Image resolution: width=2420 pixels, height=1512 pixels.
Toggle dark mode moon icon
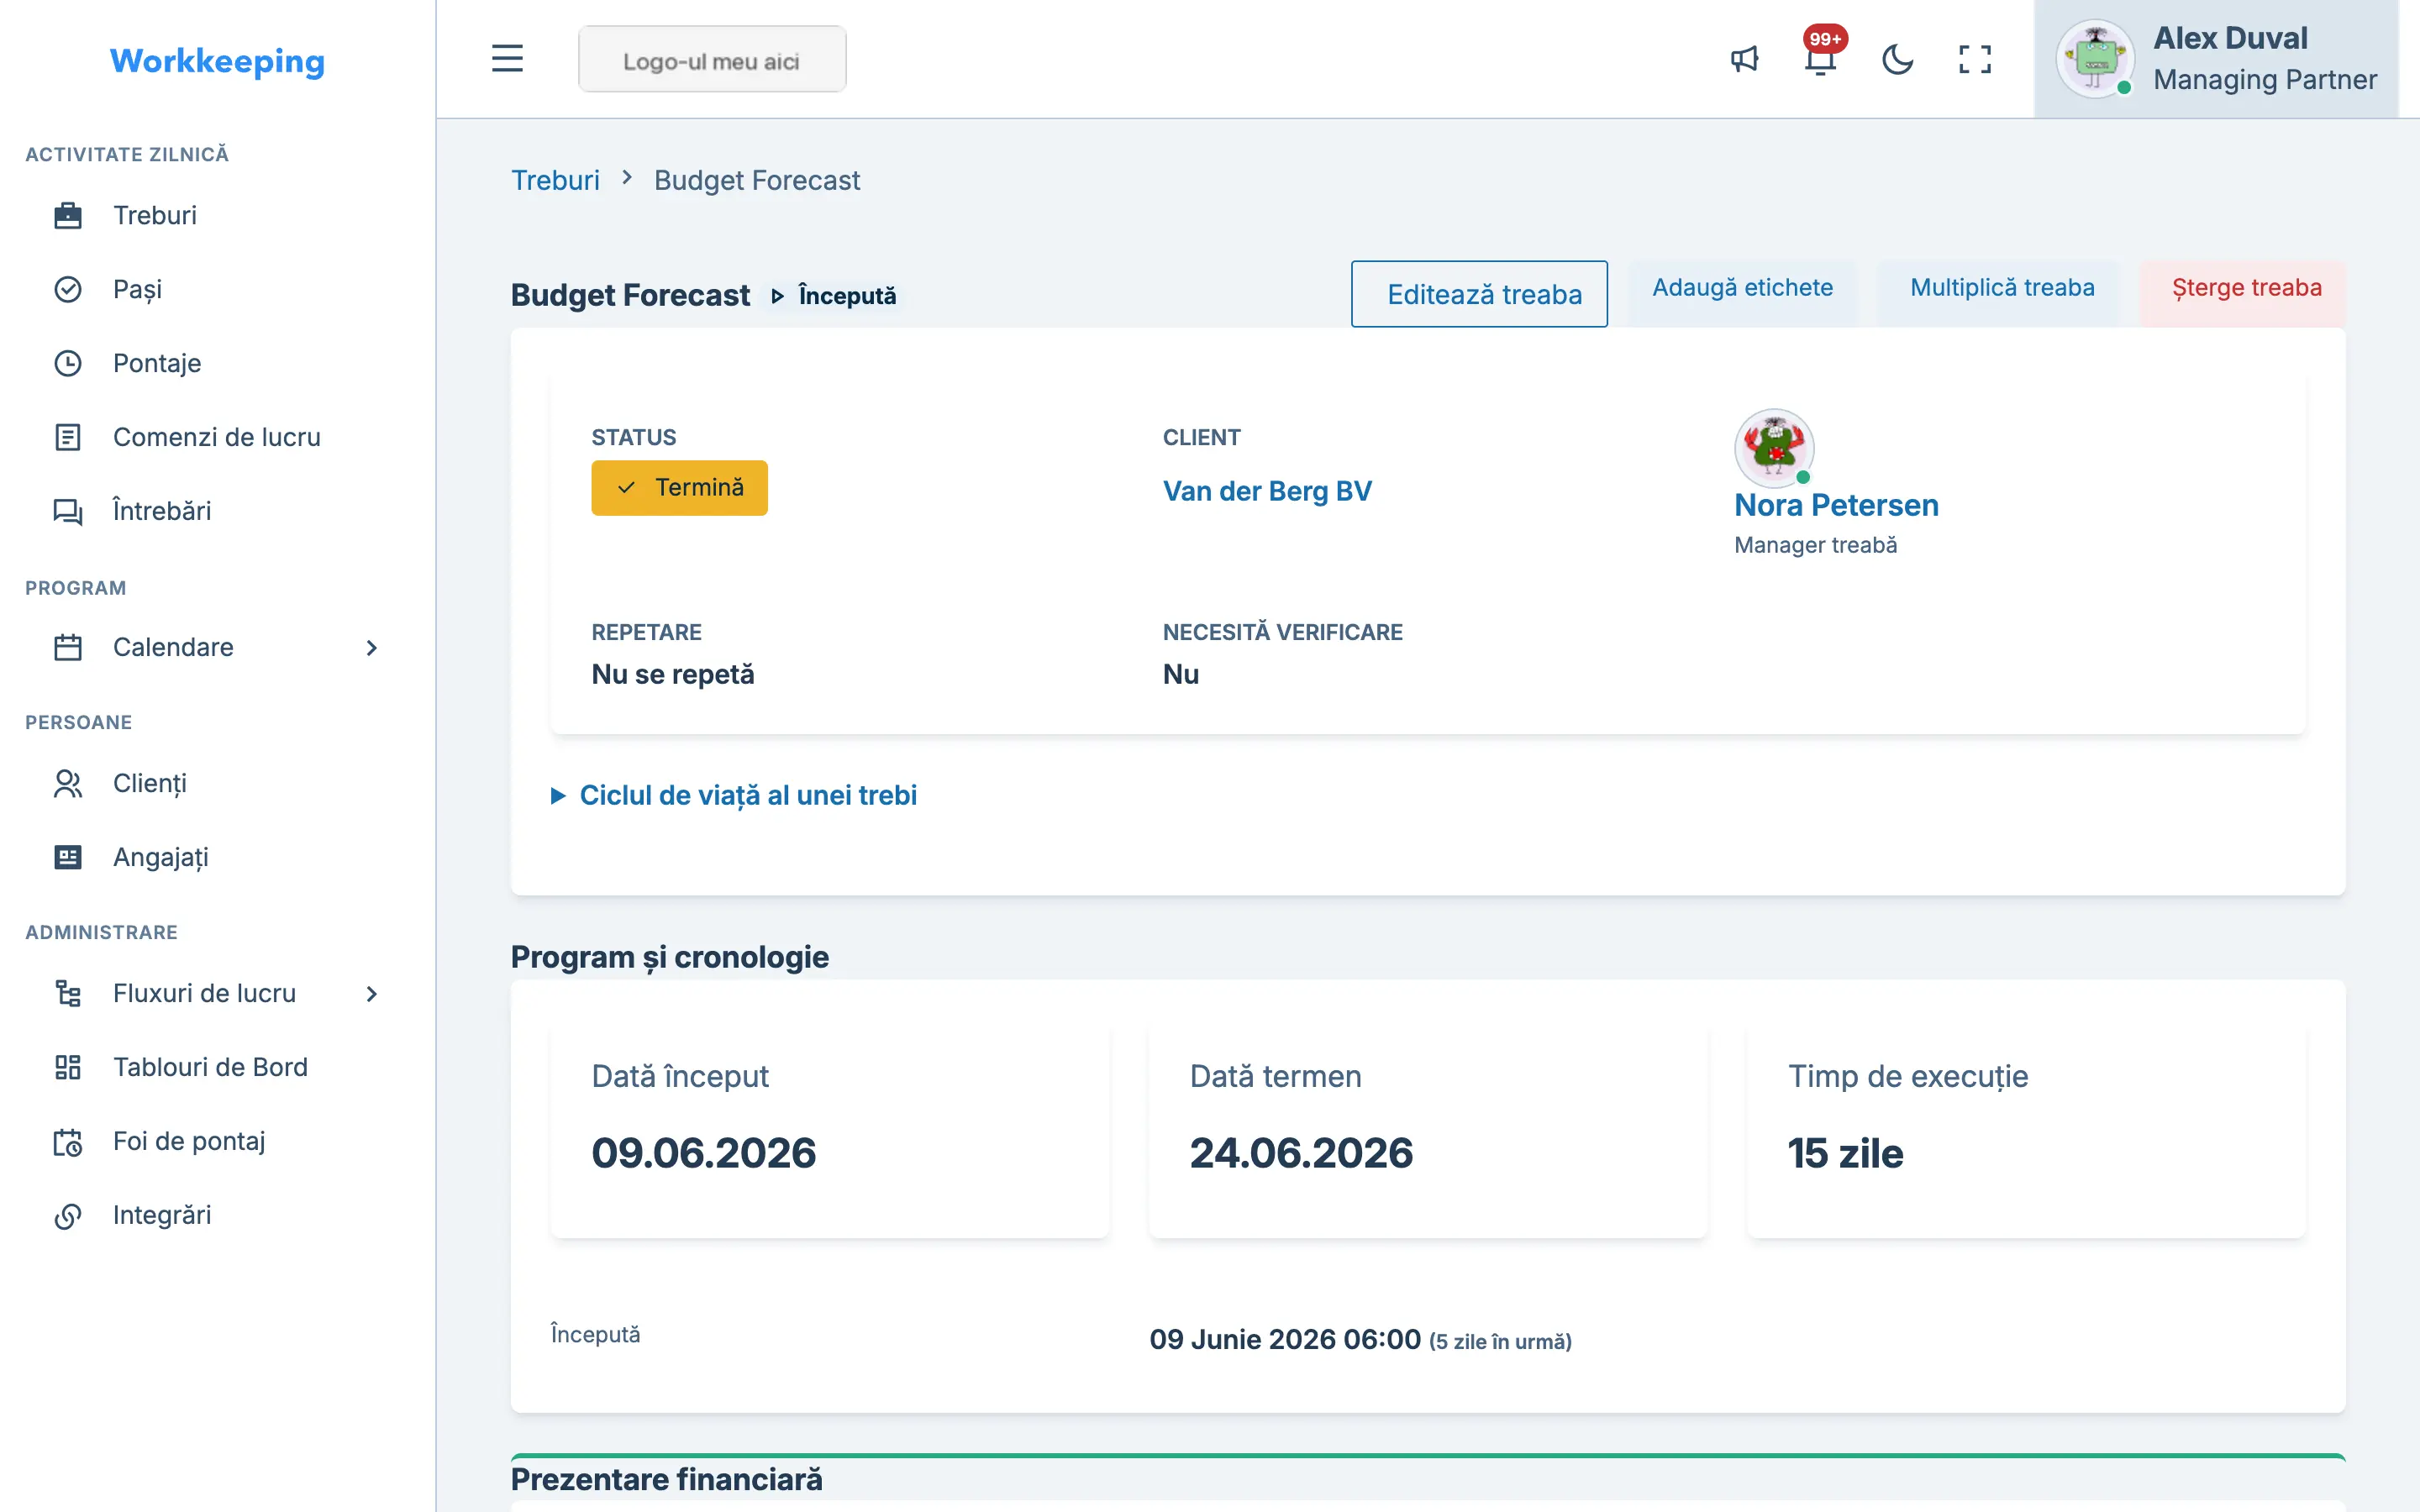coord(1897,59)
